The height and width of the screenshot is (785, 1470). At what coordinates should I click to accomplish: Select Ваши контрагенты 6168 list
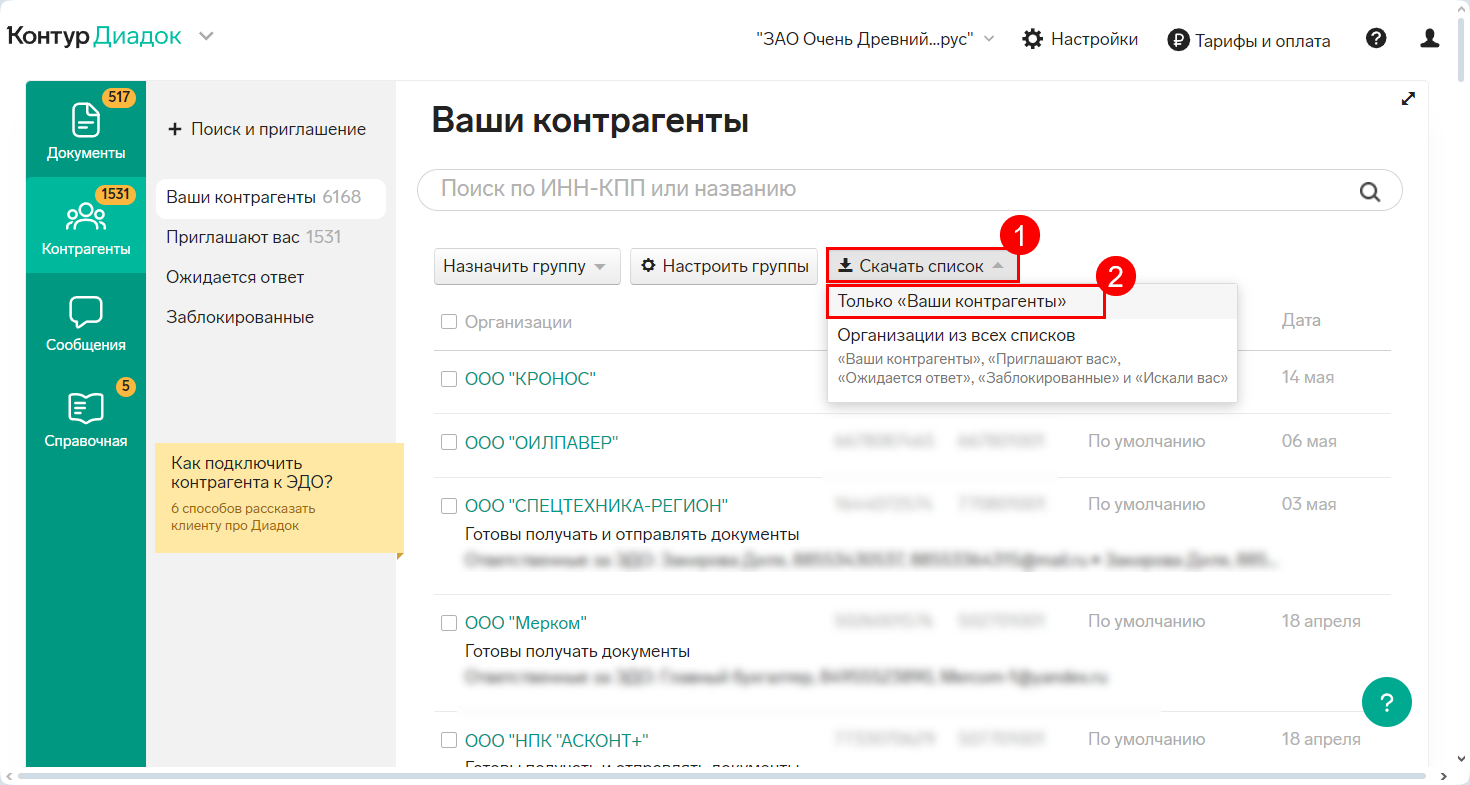point(270,197)
